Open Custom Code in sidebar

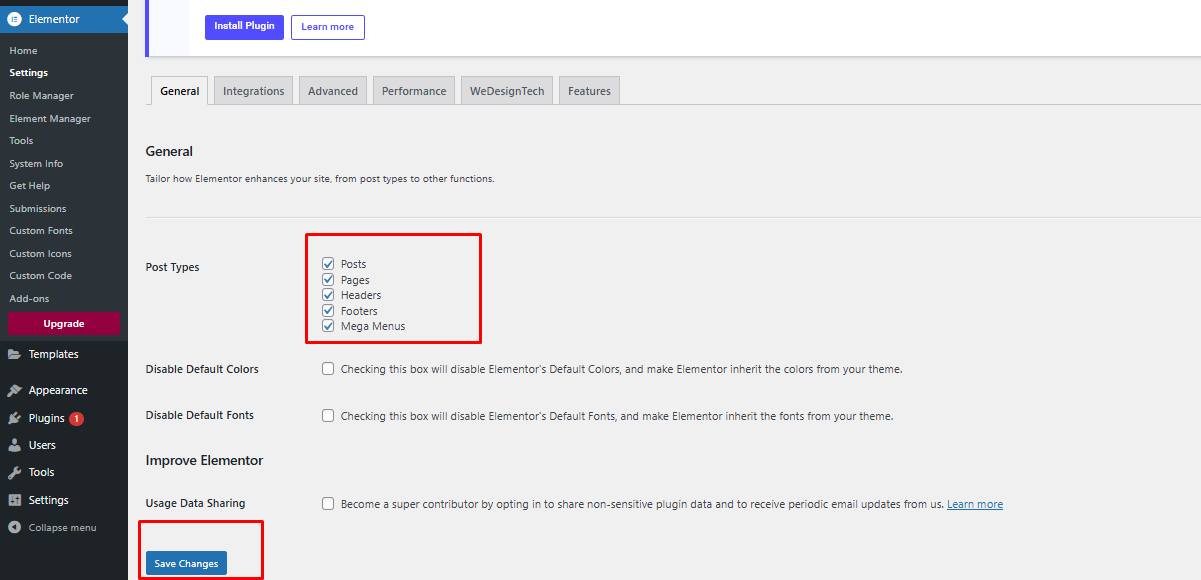(x=41, y=276)
